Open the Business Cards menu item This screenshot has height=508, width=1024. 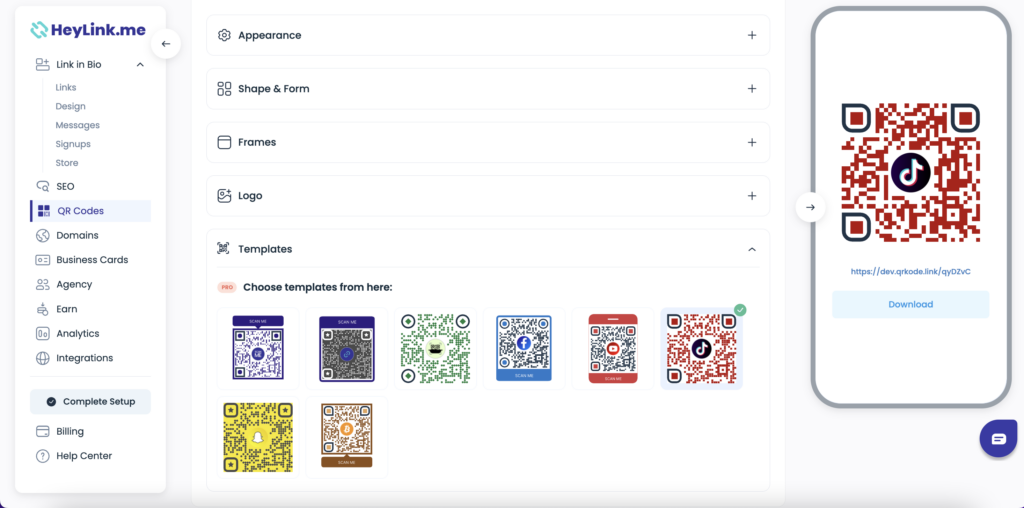90,260
